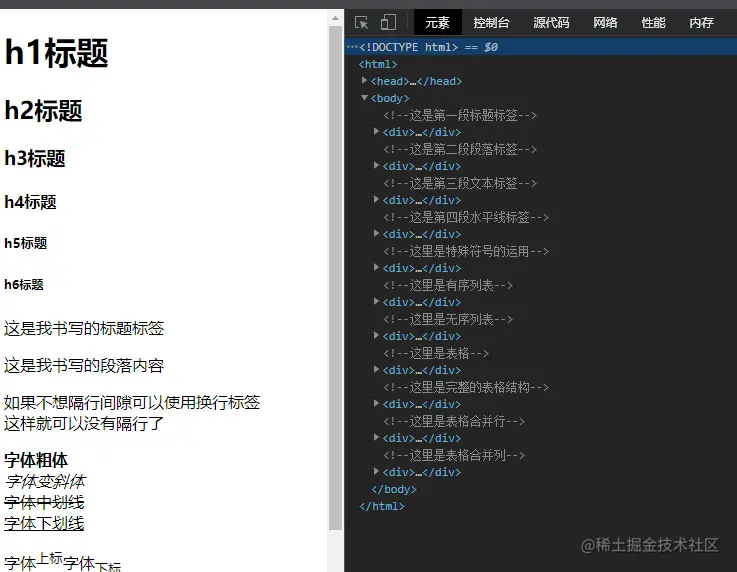Toggle the device toolbar icon

click(x=388, y=22)
